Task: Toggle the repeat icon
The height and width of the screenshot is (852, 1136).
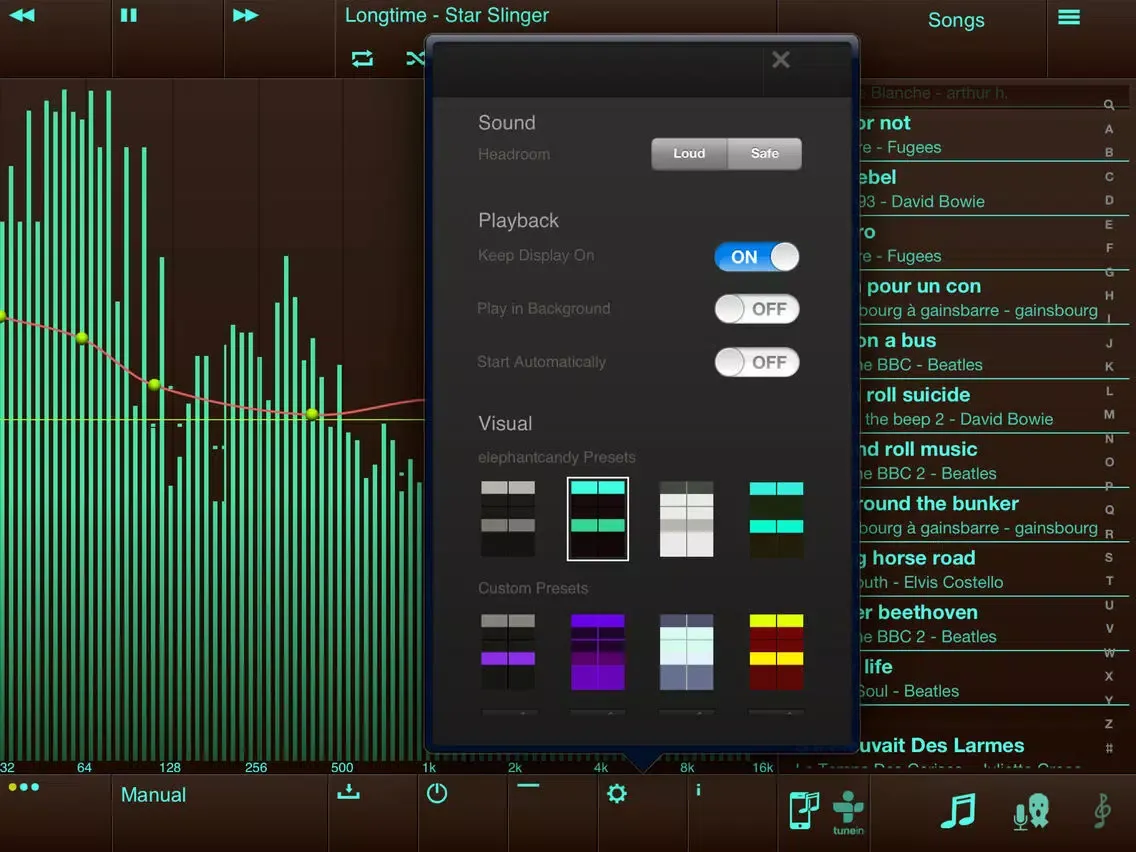Action: (x=362, y=59)
